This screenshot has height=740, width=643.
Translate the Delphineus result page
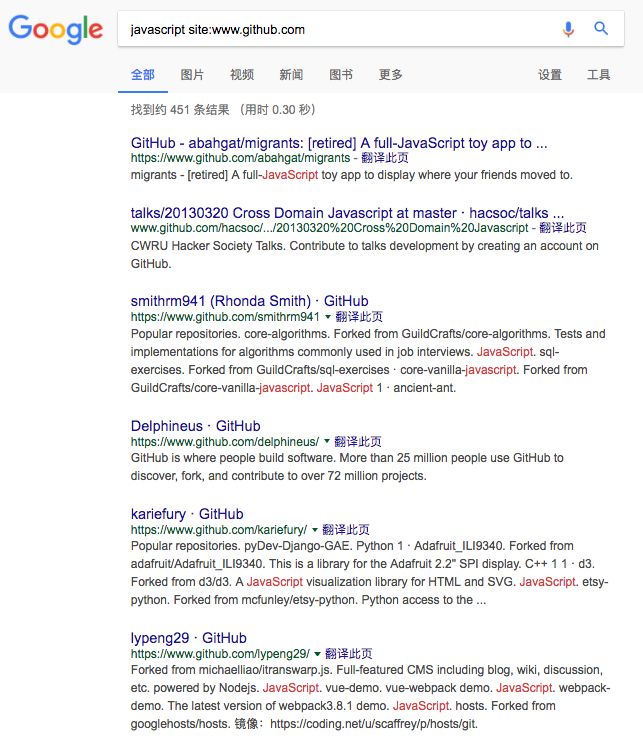pyautogui.click(x=358, y=442)
